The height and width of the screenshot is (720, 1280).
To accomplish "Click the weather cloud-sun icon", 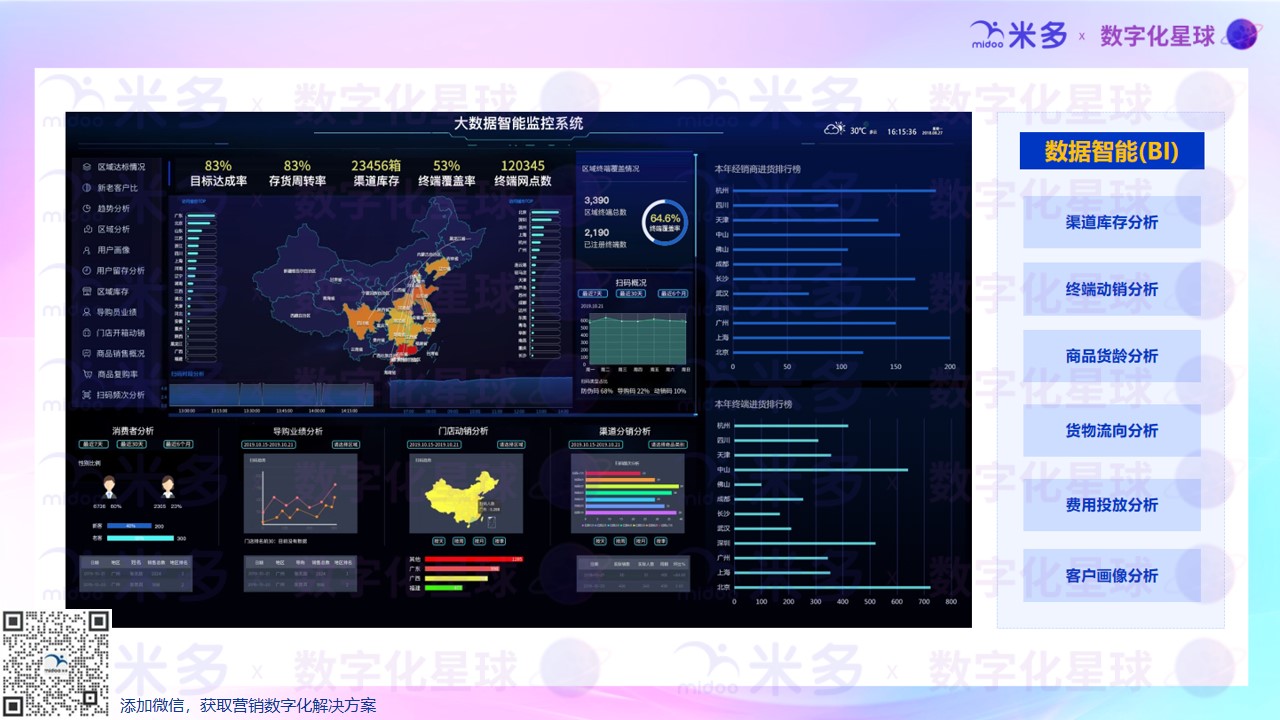I will 835,129.
